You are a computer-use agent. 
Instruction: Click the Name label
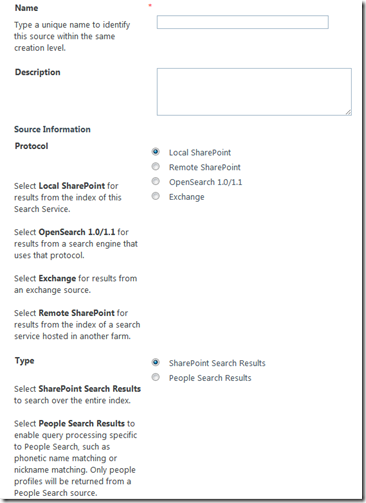(26, 8)
